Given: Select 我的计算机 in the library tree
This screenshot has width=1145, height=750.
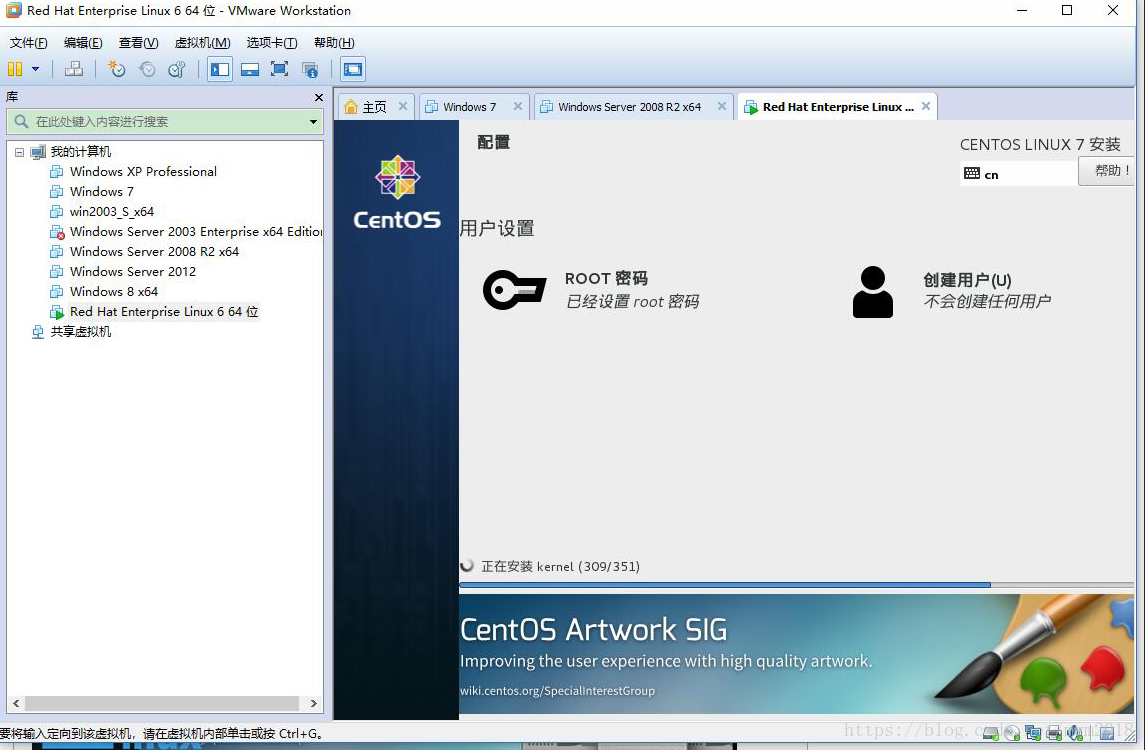Looking at the screenshot, I should pyautogui.click(x=80, y=152).
